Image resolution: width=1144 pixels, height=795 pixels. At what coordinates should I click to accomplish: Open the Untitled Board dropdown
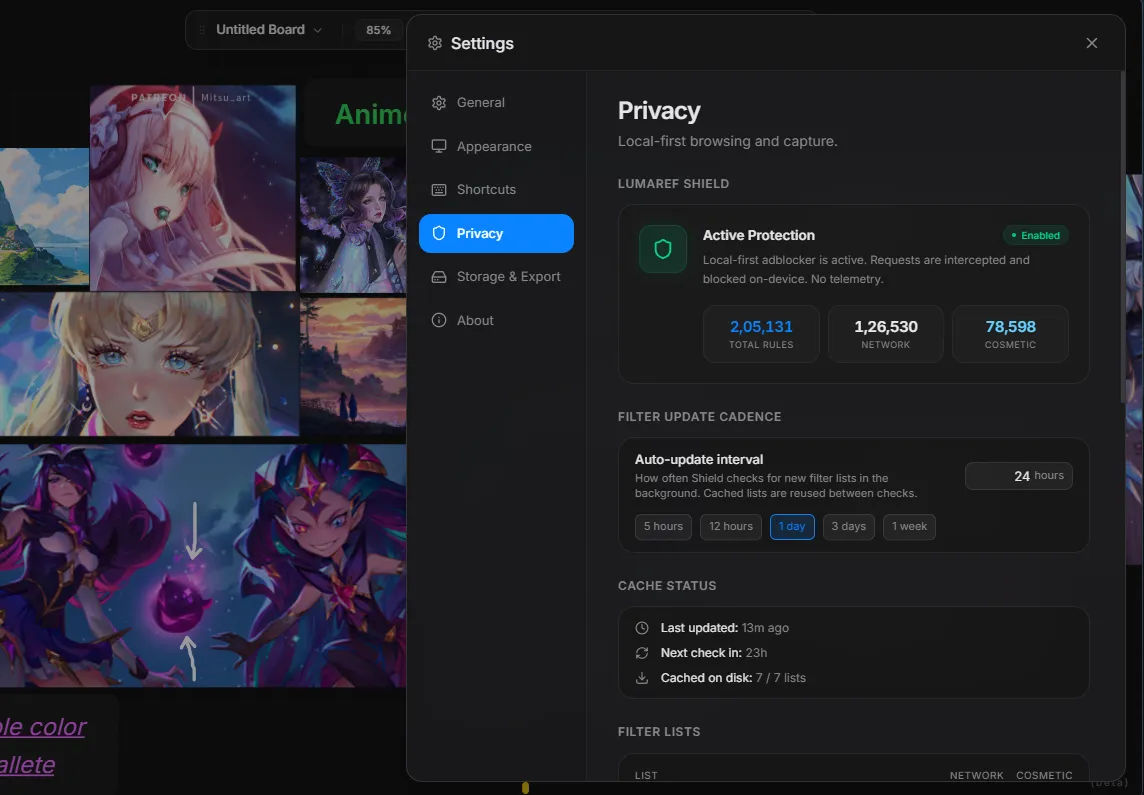(x=268, y=30)
